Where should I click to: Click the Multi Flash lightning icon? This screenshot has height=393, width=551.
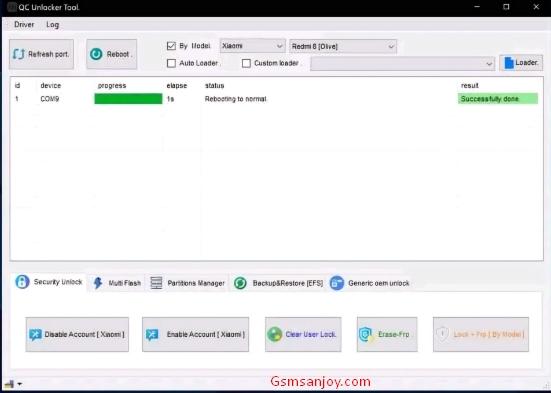tap(98, 283)
